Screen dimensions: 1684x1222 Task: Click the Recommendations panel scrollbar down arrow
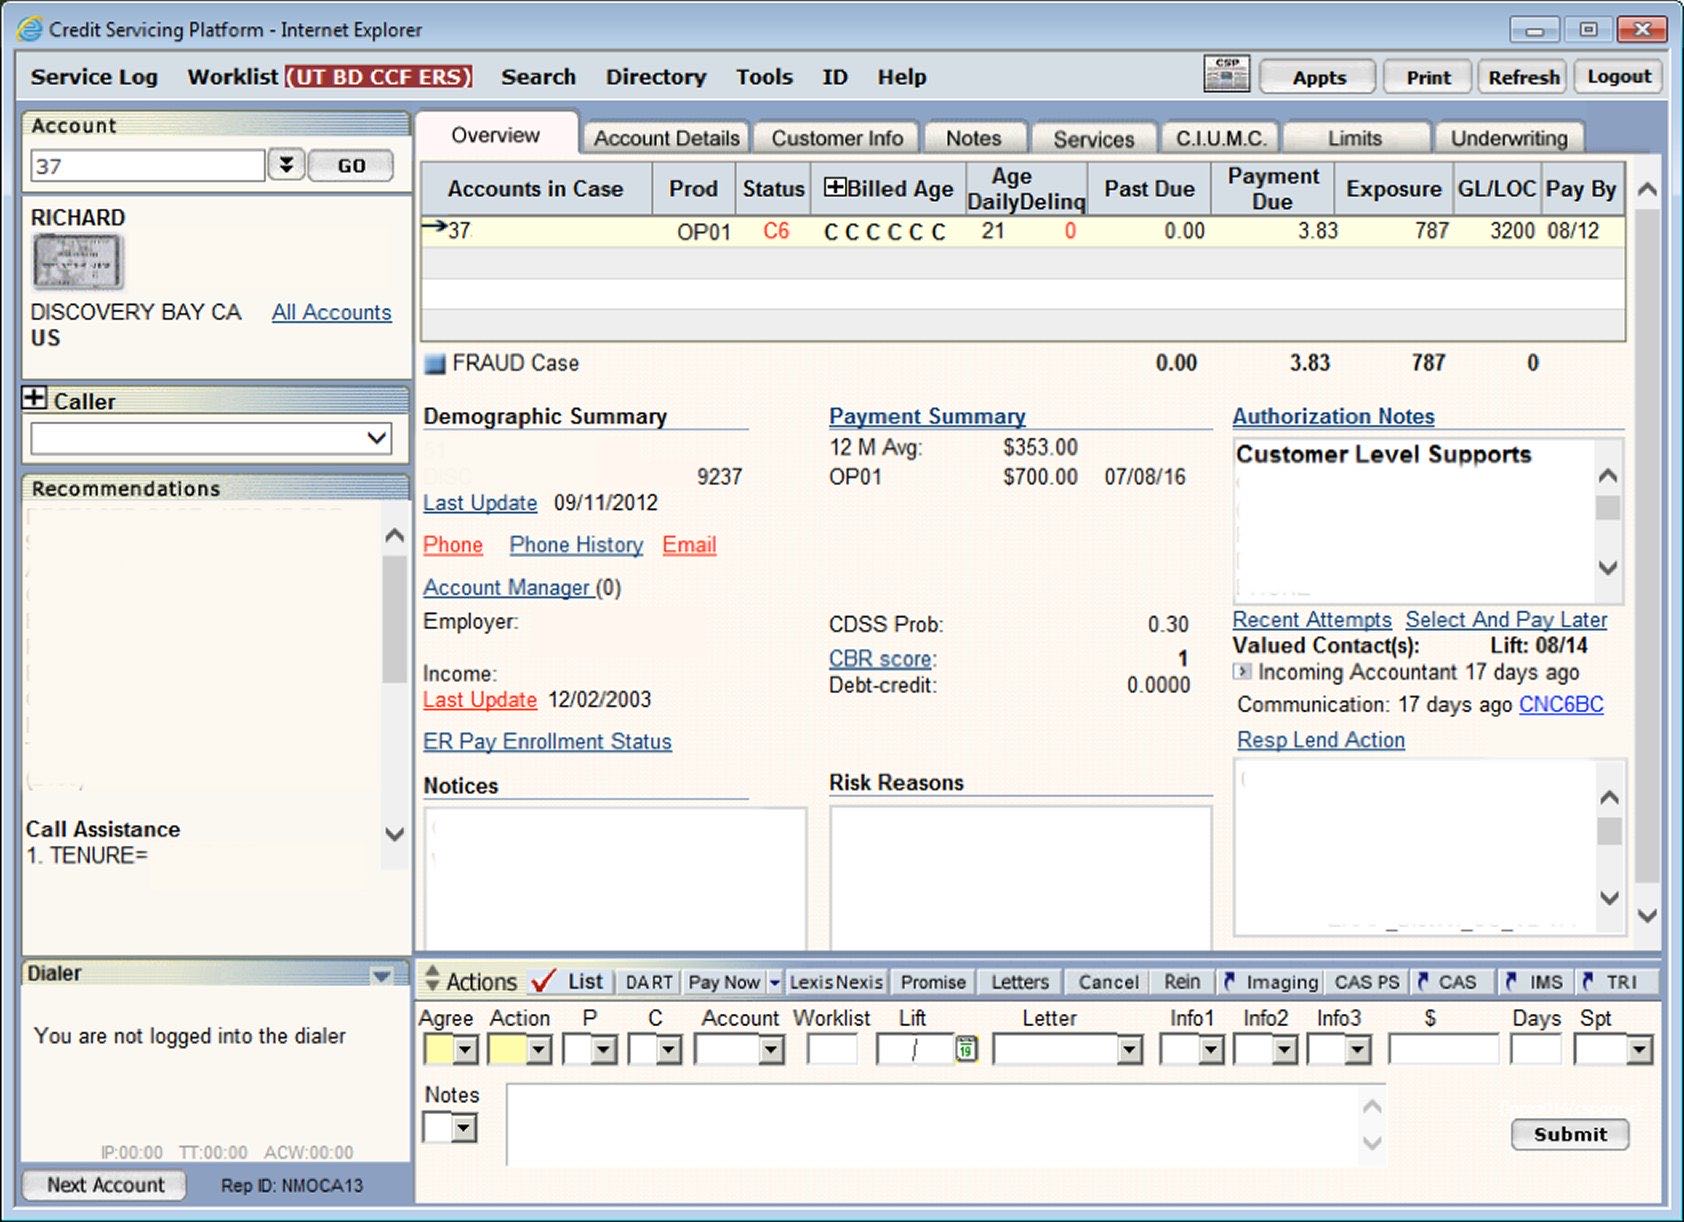click(x=395, y=833)
